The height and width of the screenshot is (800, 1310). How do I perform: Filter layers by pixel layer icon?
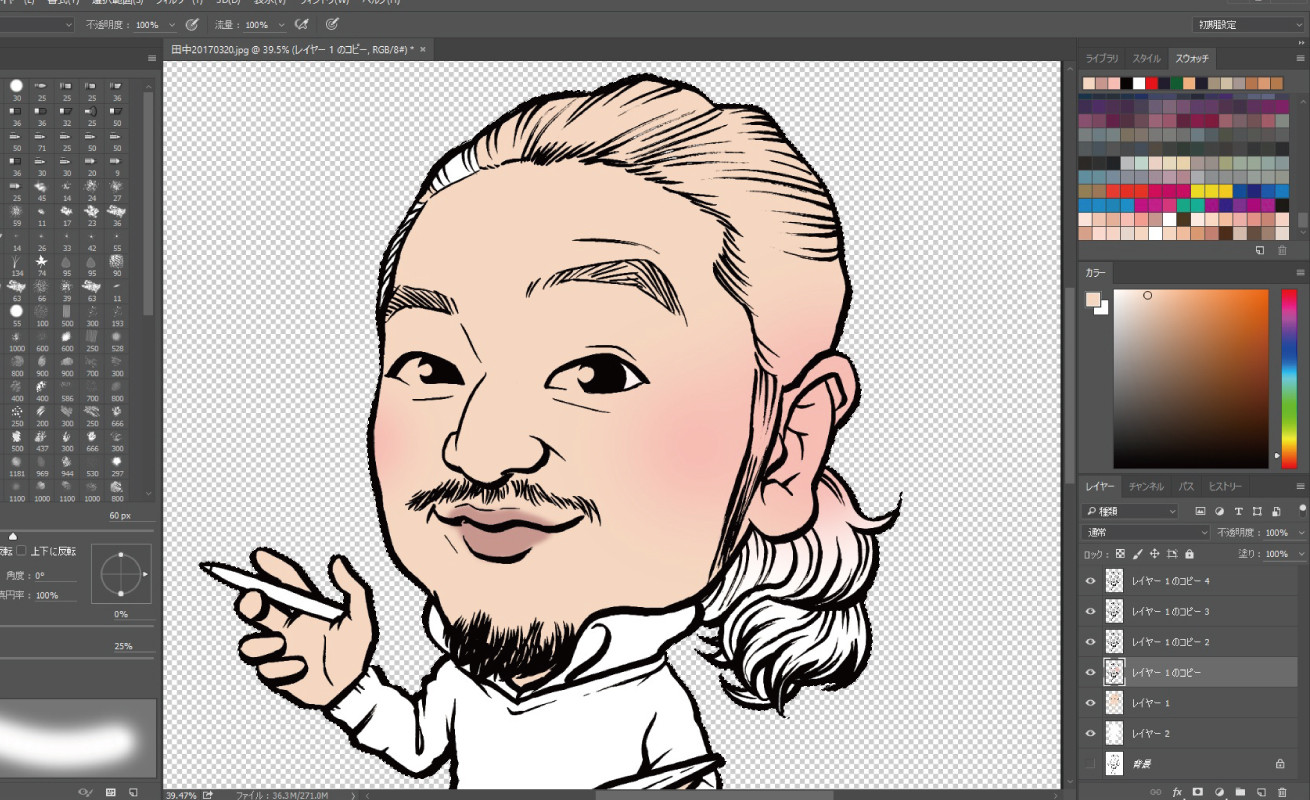(1200, 511)
